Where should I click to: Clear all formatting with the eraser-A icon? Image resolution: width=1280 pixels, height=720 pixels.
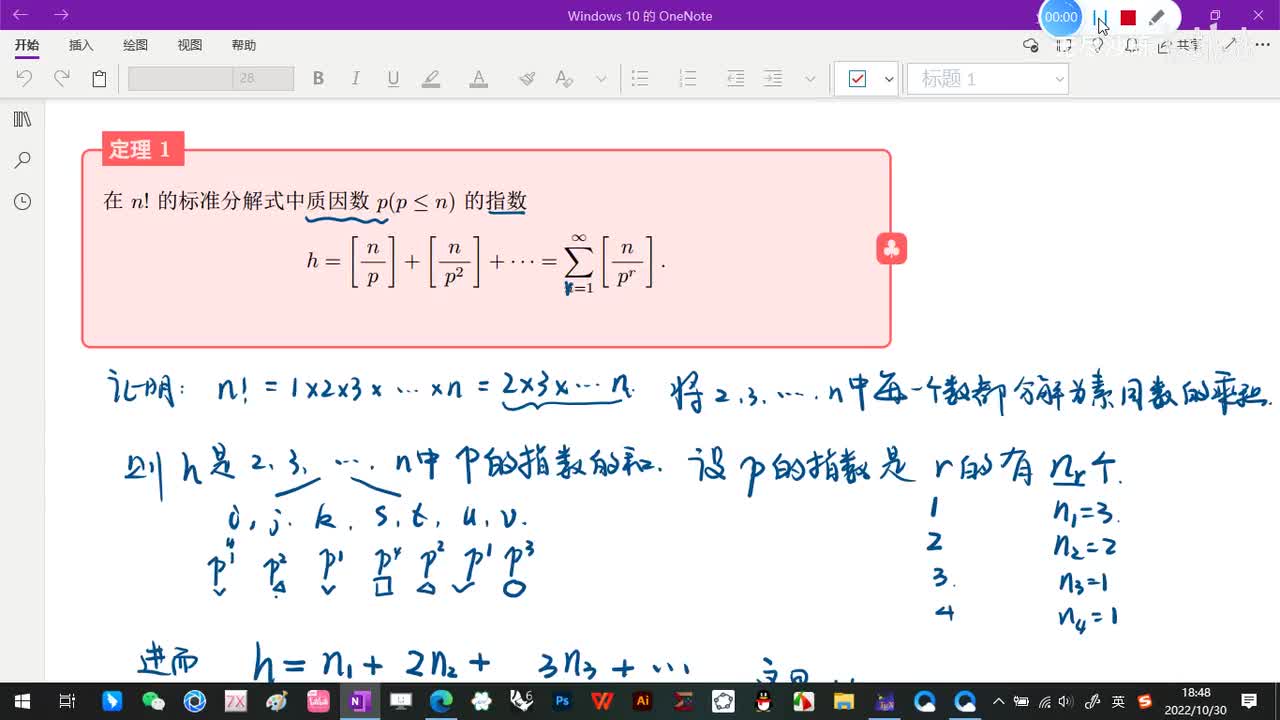[x=564, y=78]
